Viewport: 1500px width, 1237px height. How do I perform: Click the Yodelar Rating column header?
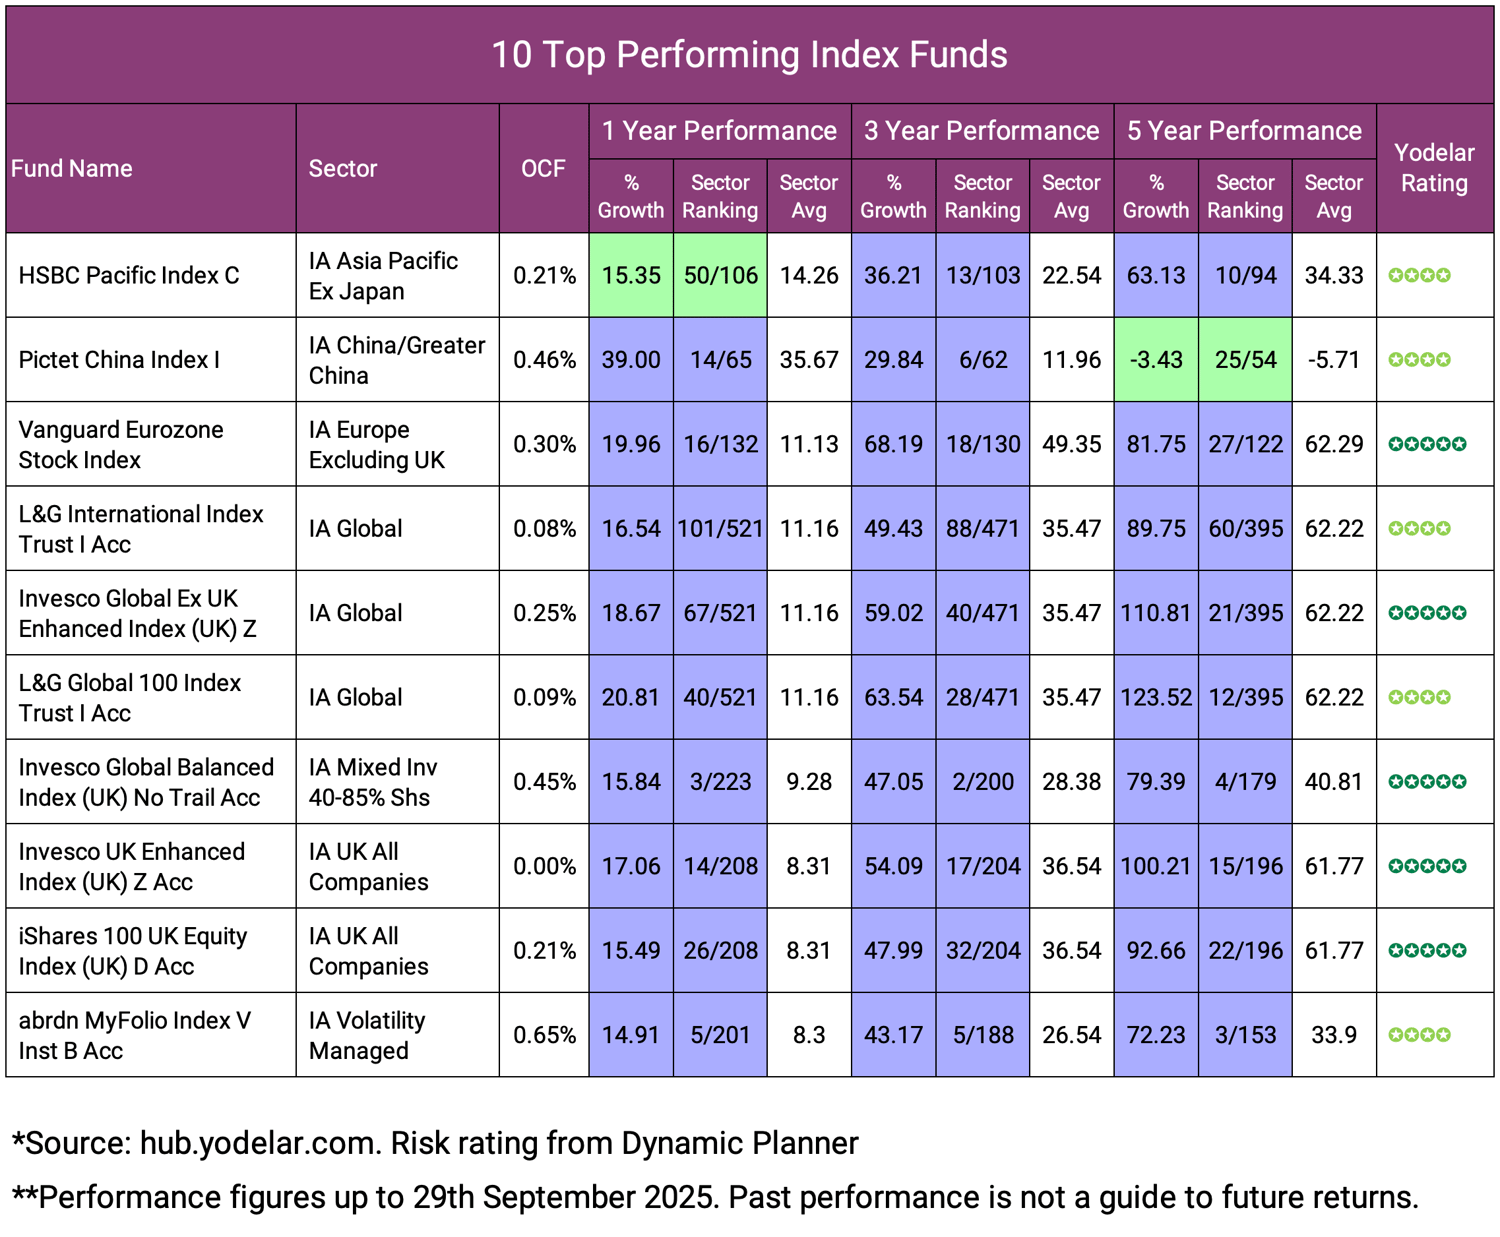coord(1434,168)
